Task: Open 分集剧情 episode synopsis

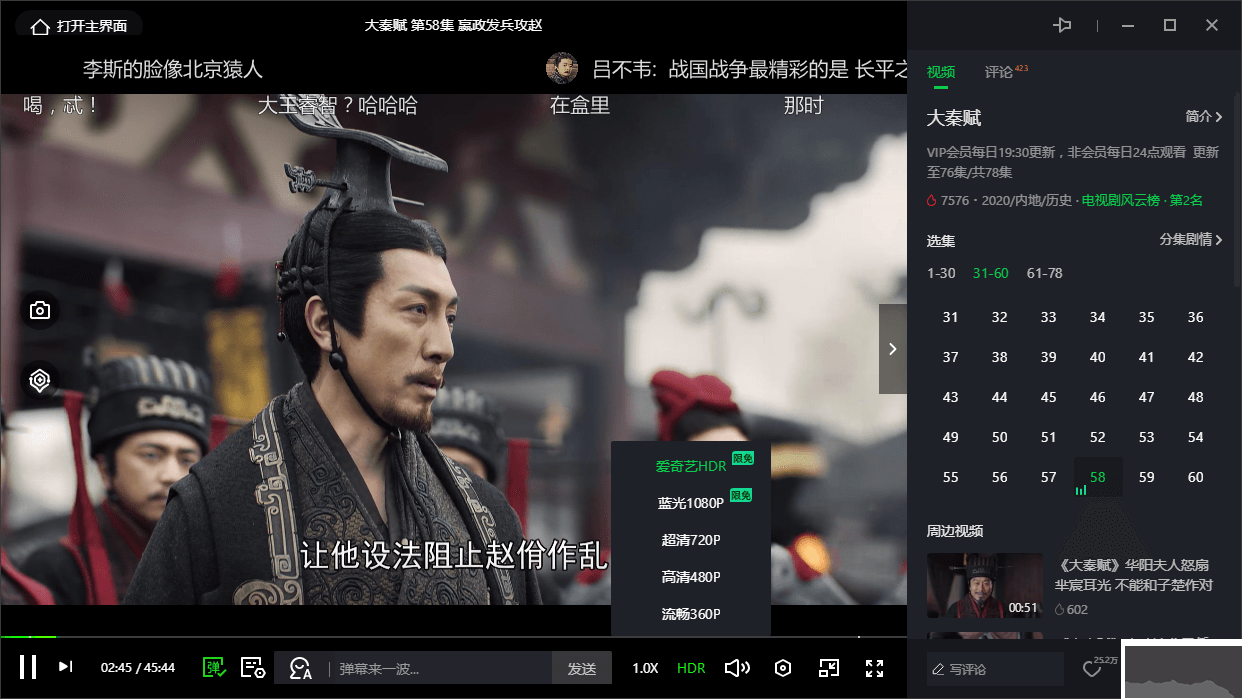Action: tap(1191, 240)
